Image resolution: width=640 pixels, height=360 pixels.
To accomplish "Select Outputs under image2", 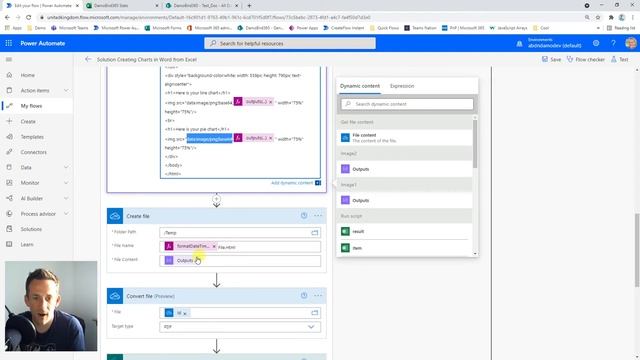I will (x=405, y=169).
